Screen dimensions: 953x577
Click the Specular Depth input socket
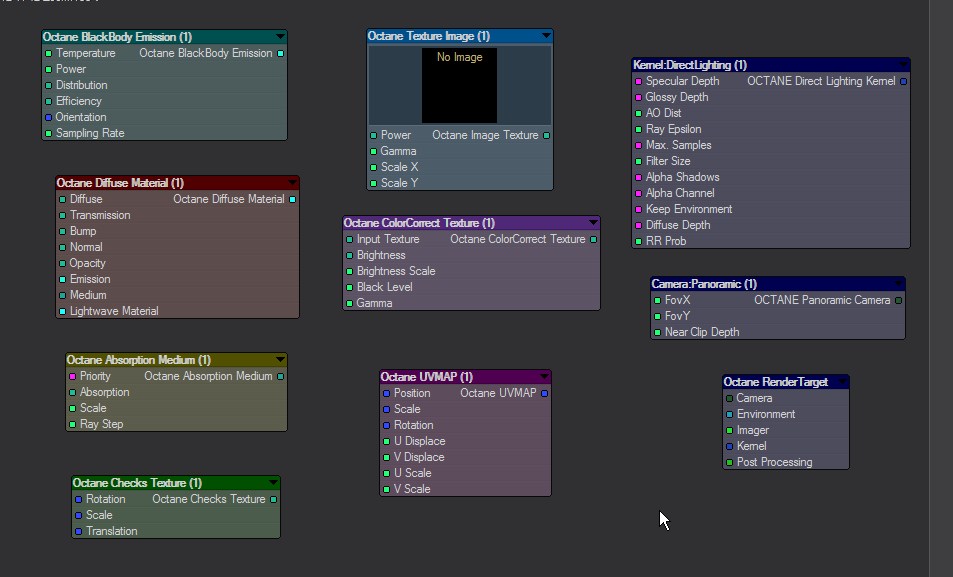point(638,81)
